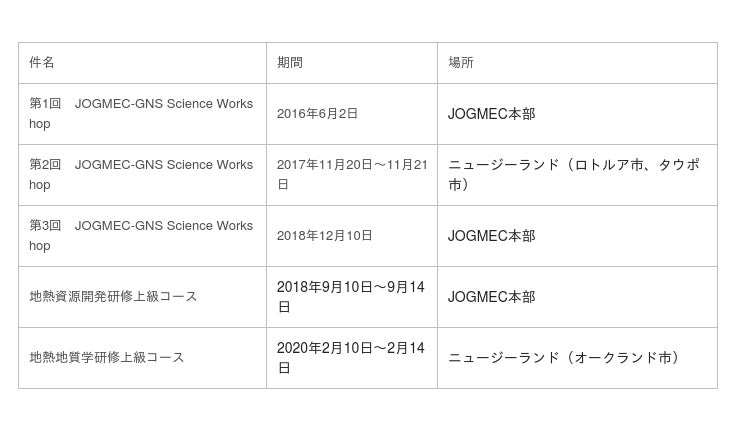This screenshot has width=740, height=429.
Task: Click the 2016年6月2日 date cell
Action: pos(317,114)
